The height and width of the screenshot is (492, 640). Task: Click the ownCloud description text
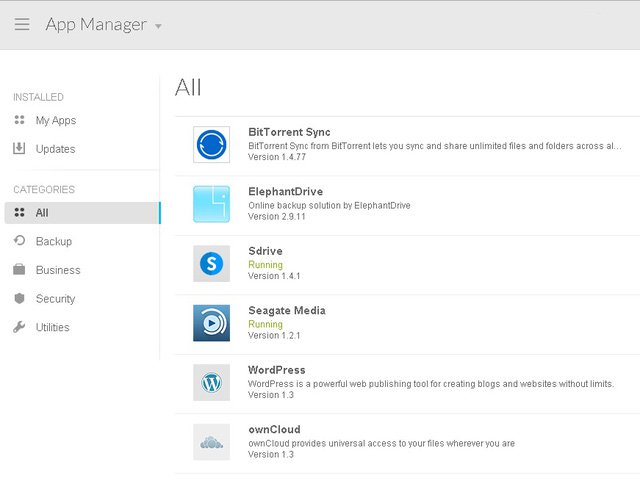(x=381, y=443)
